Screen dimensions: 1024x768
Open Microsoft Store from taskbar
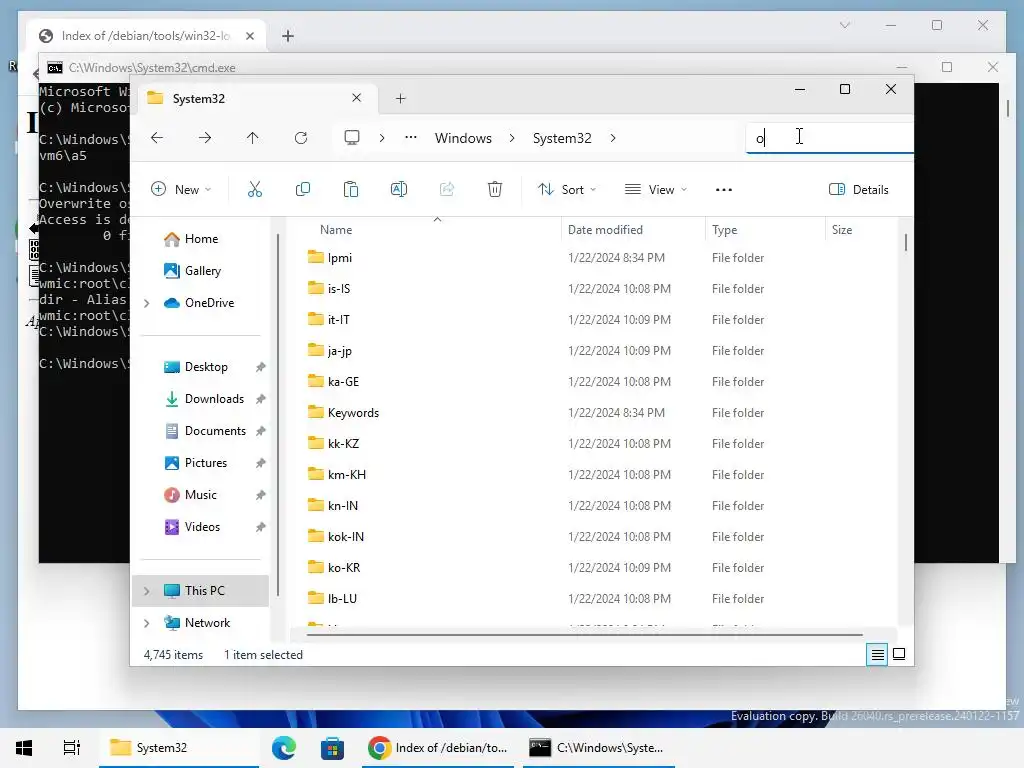tap(332, 748)
